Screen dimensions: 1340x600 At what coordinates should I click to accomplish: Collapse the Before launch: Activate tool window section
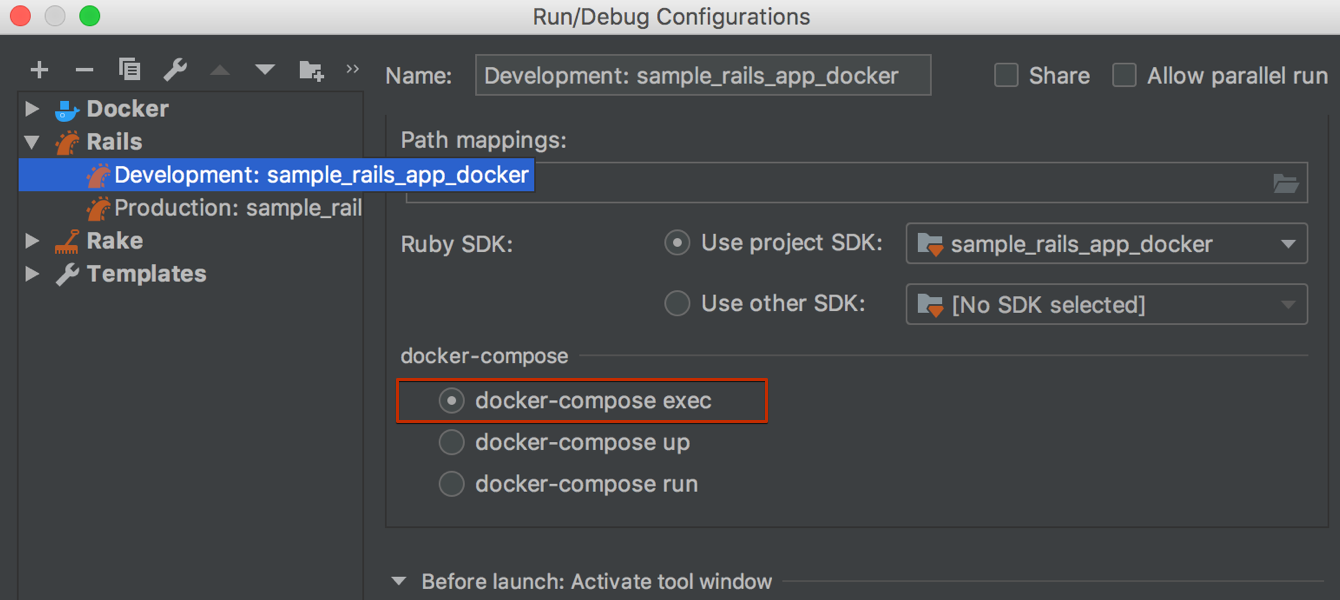pyautogui.click(x=398, y=581)
